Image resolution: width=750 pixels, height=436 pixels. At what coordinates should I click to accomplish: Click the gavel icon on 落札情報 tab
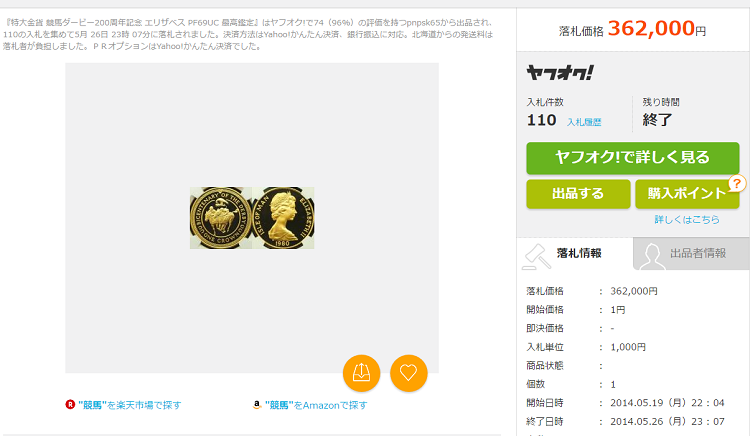pos(536,256)
